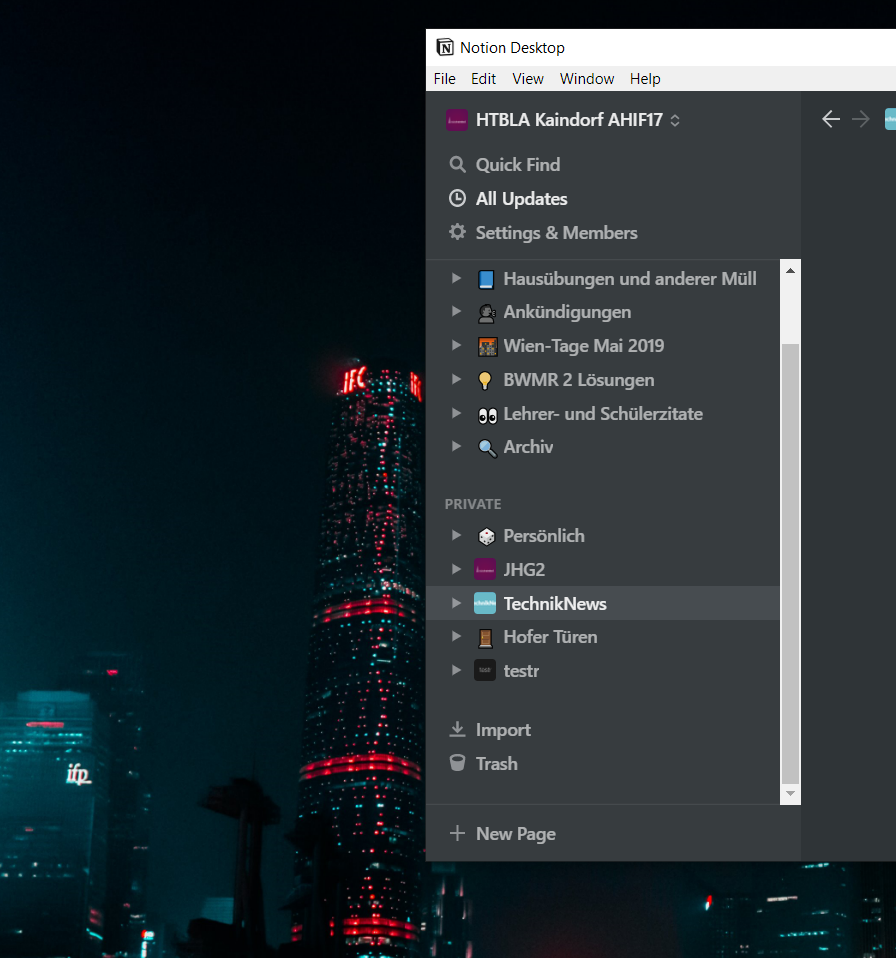Click the magnifying glass icon beside Archiv
This screenshot has height=958, width=896.
487,448
